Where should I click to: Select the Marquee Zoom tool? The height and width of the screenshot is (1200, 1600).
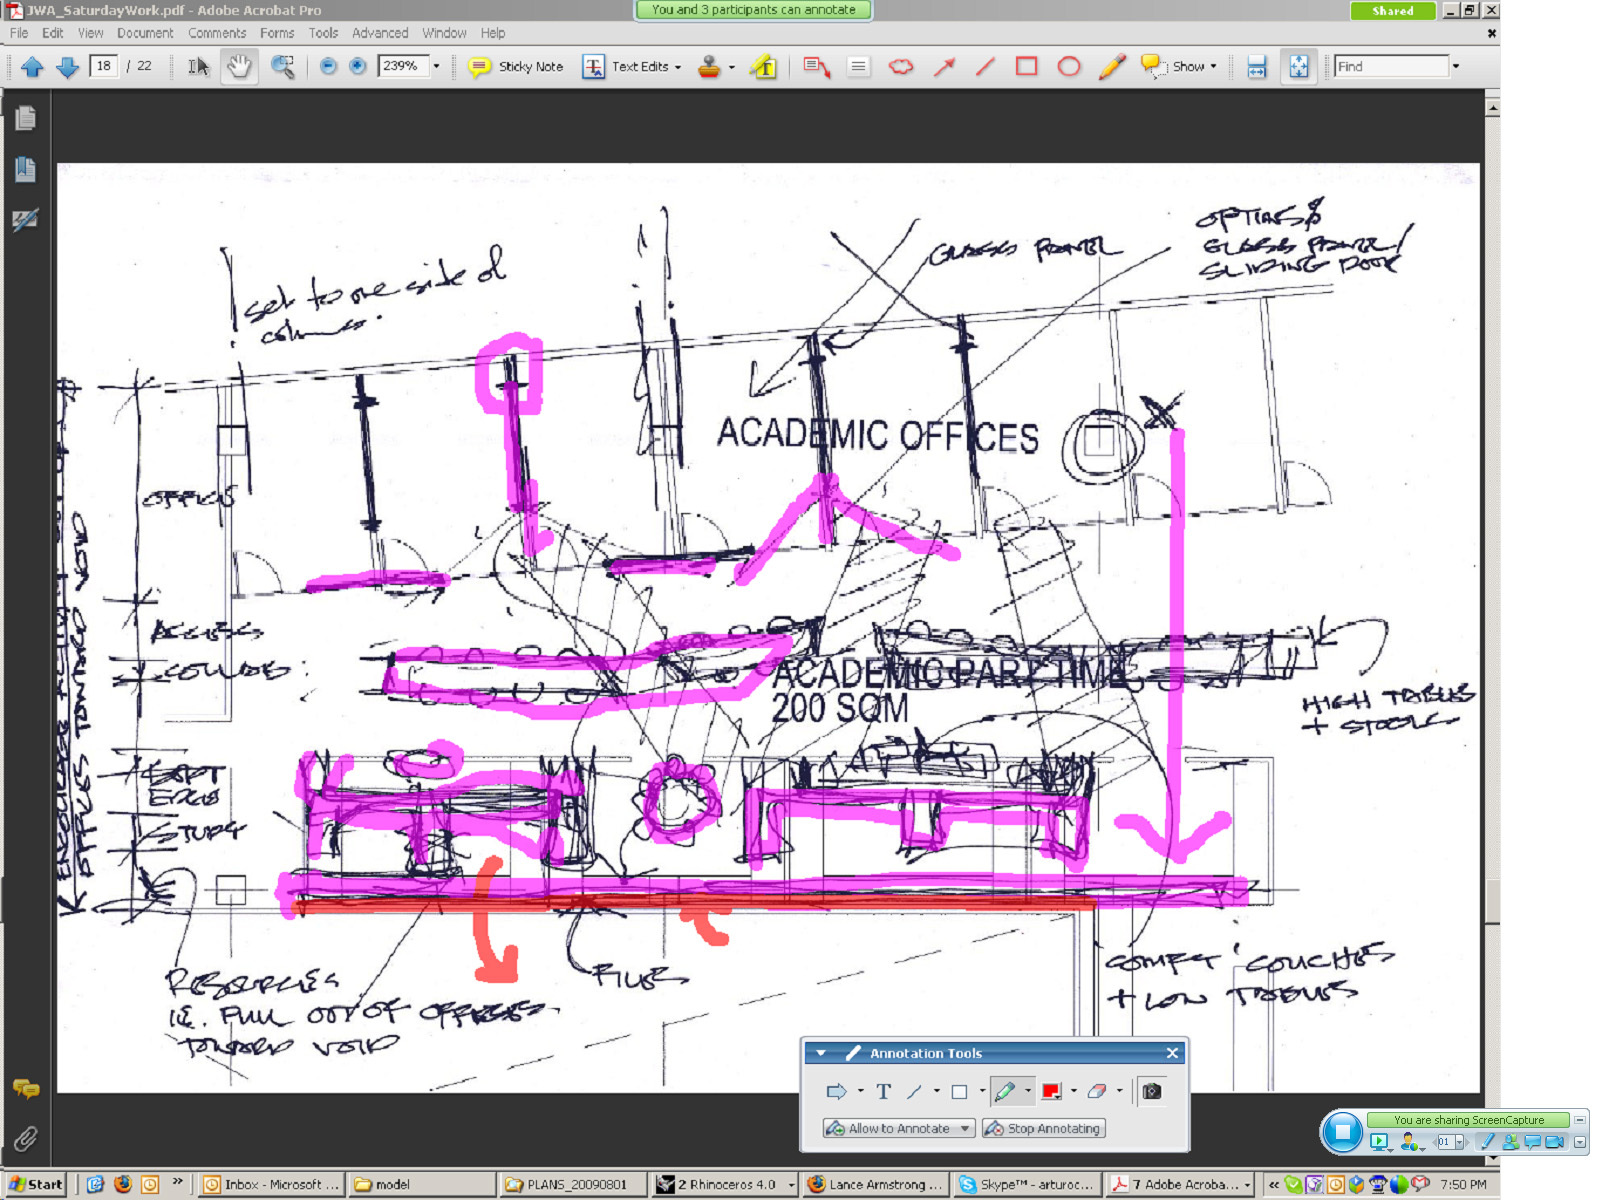pyautogui.click(x=283, y=67)
